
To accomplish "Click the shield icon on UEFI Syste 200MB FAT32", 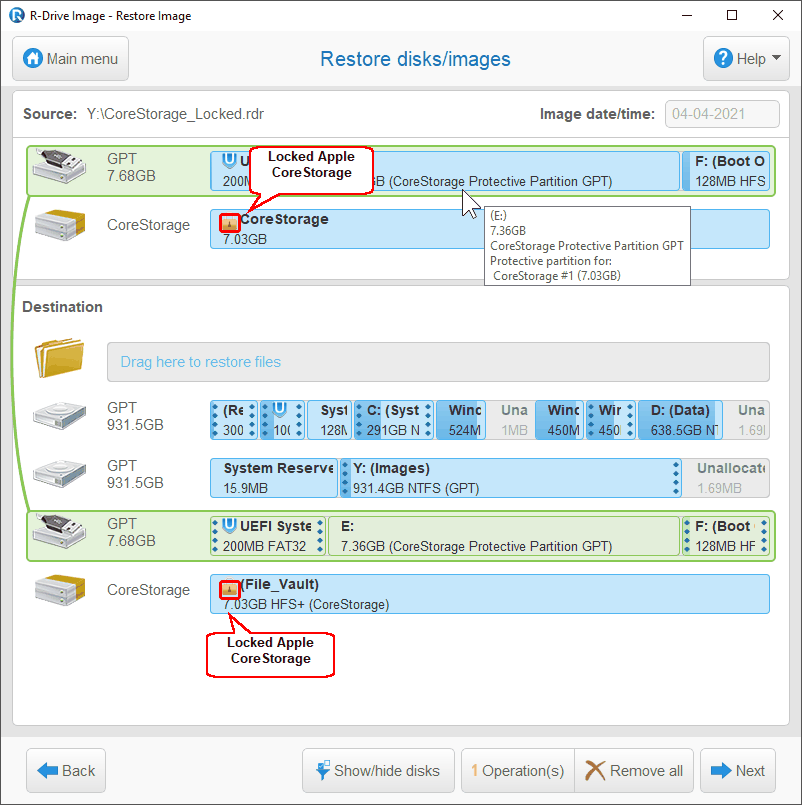I will [x=230, y=525].
